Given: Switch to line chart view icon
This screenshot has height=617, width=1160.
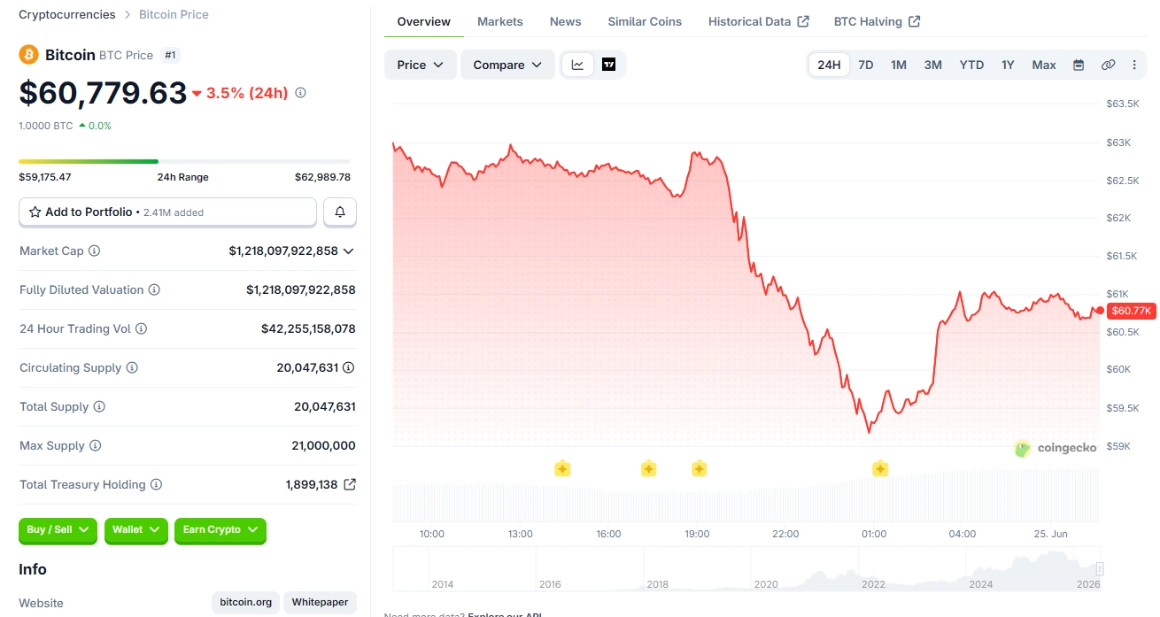Looking at the screenshot, I should coord(578,65).
